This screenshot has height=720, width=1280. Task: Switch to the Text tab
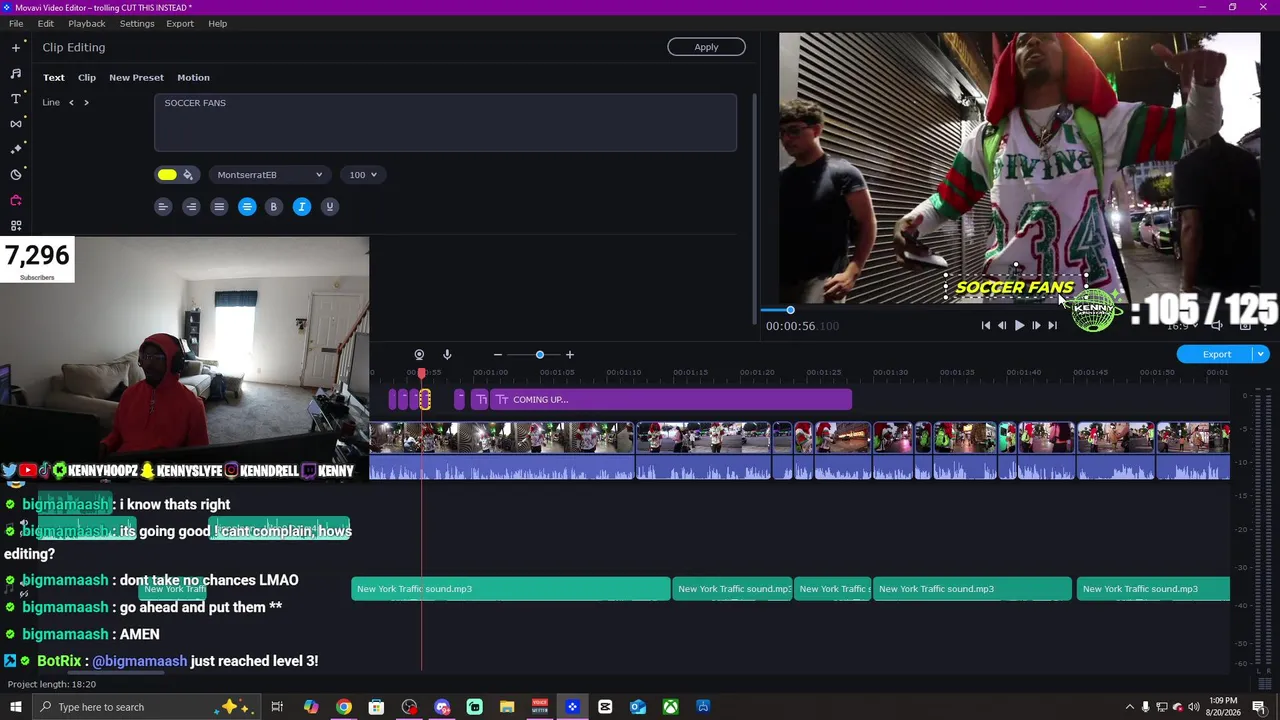[54, 77]
